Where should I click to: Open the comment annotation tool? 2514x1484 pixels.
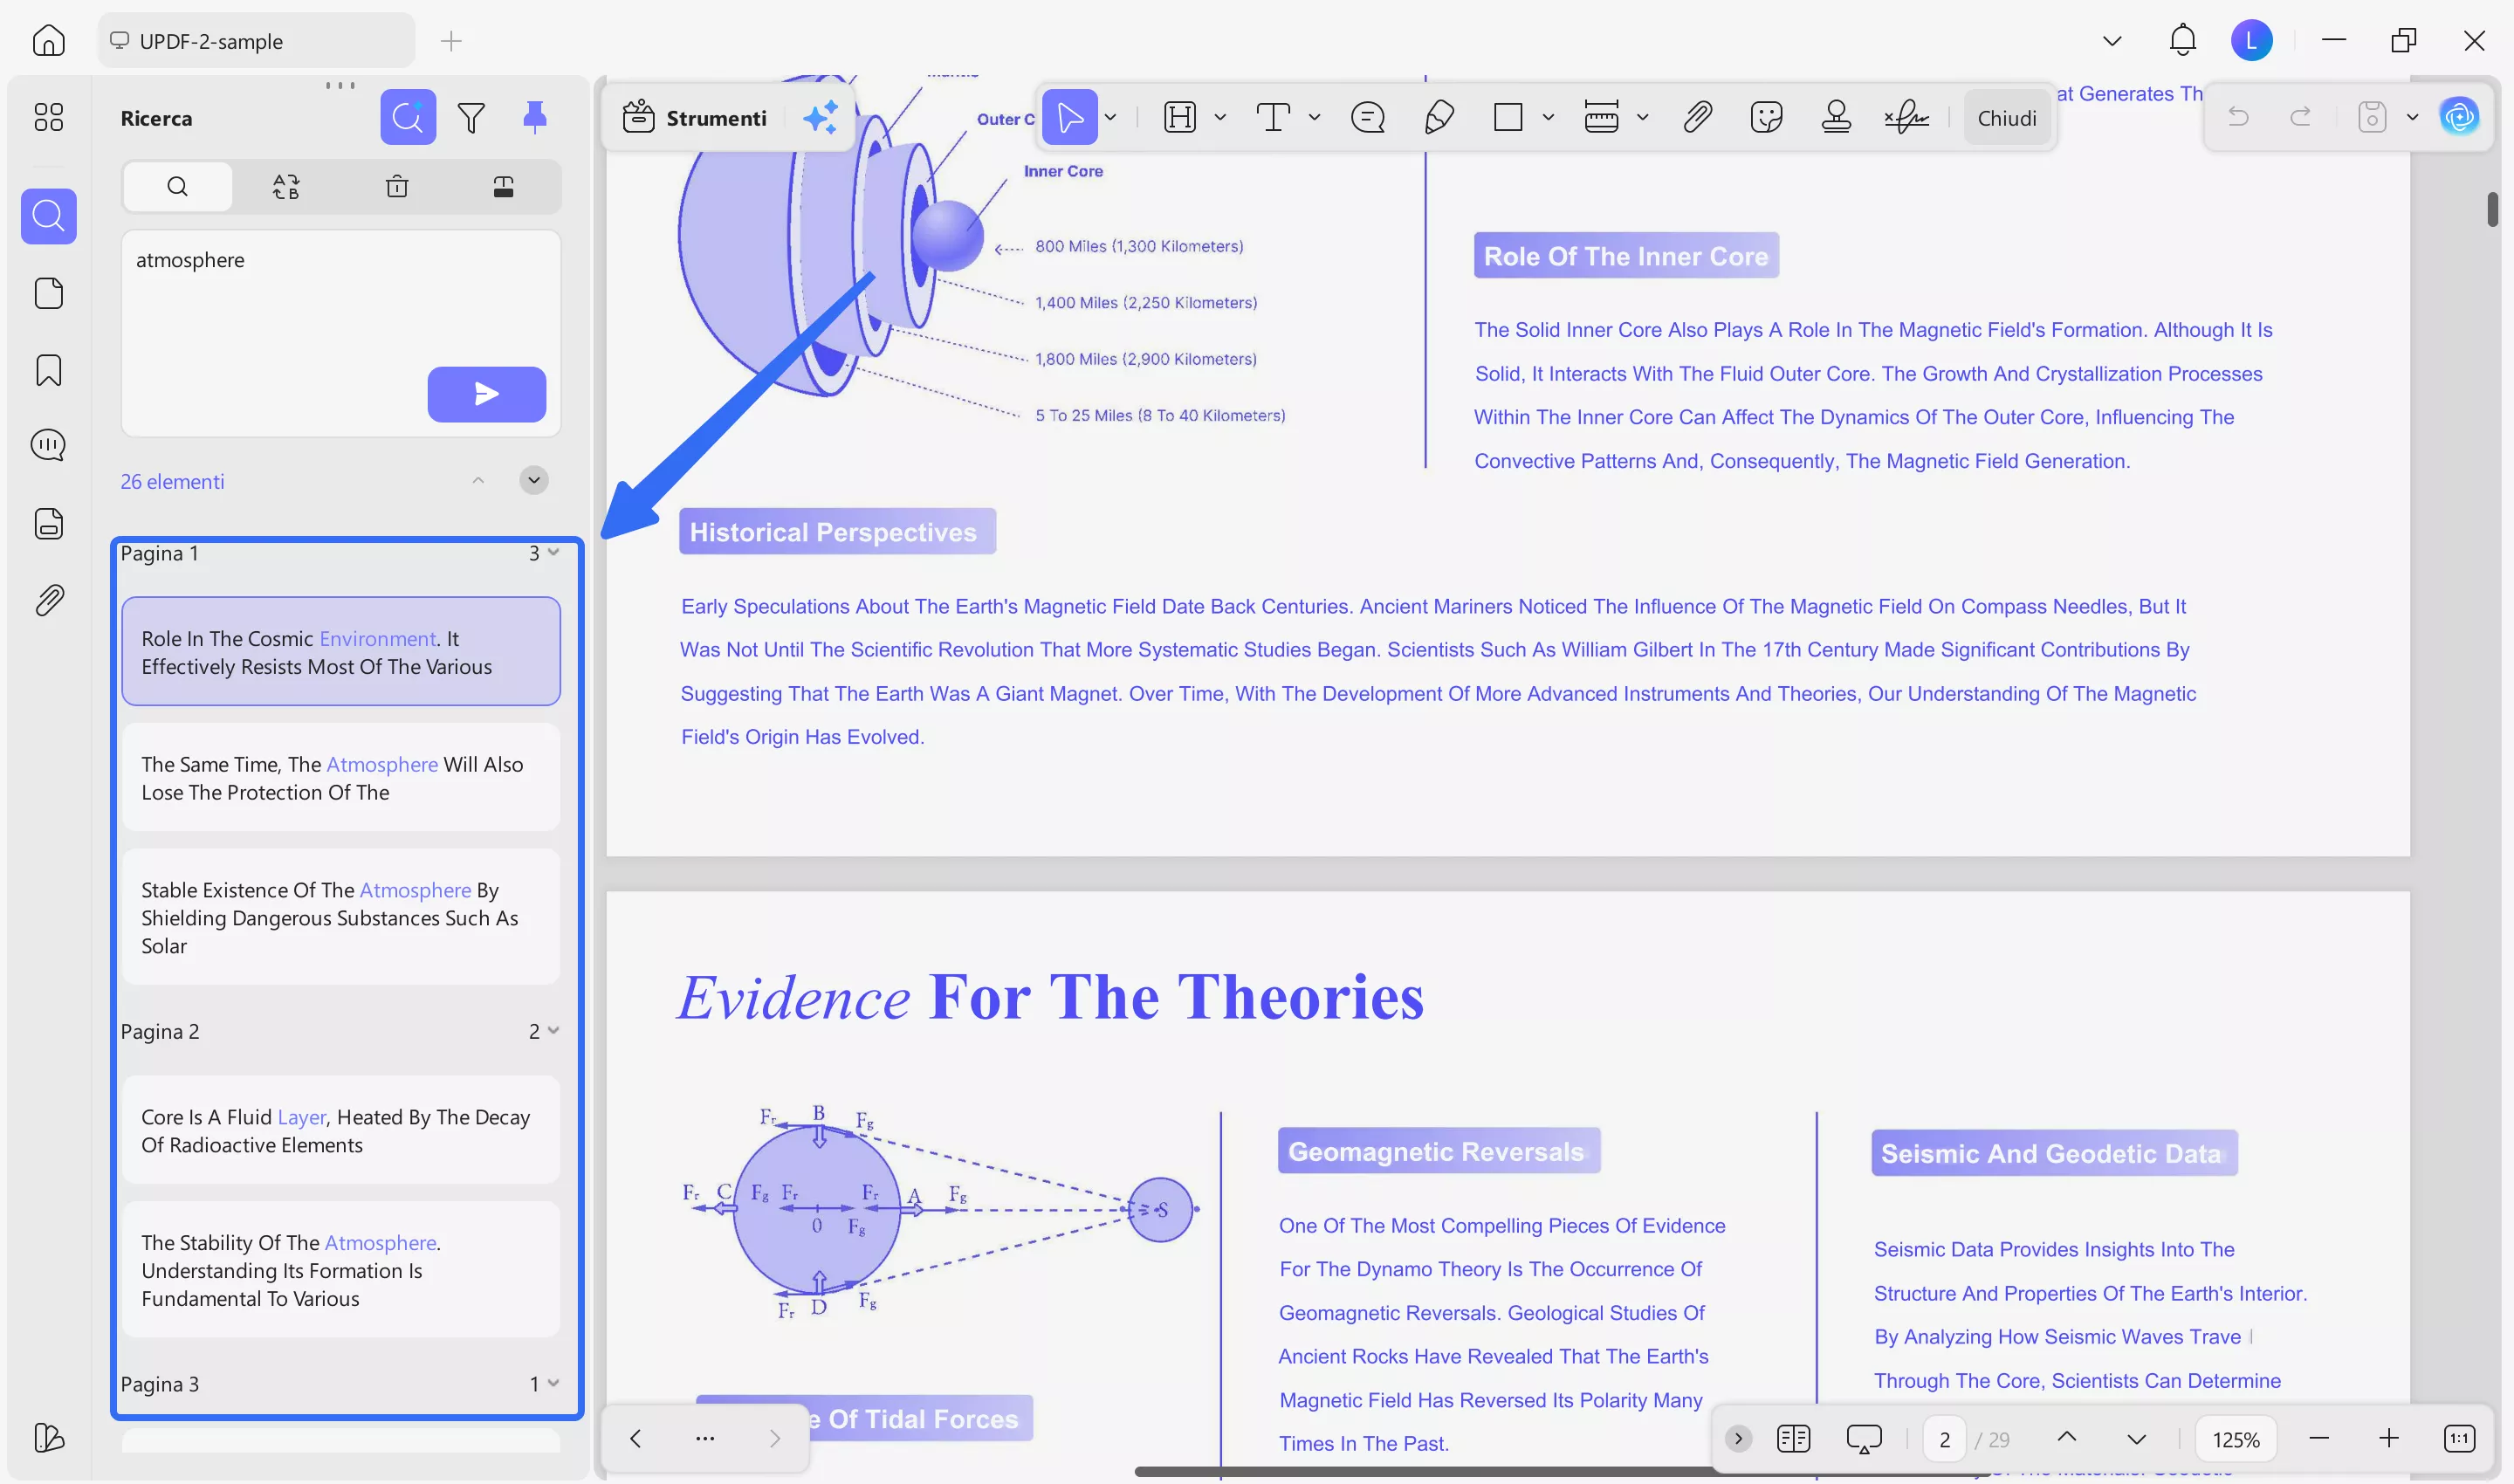1367,117
